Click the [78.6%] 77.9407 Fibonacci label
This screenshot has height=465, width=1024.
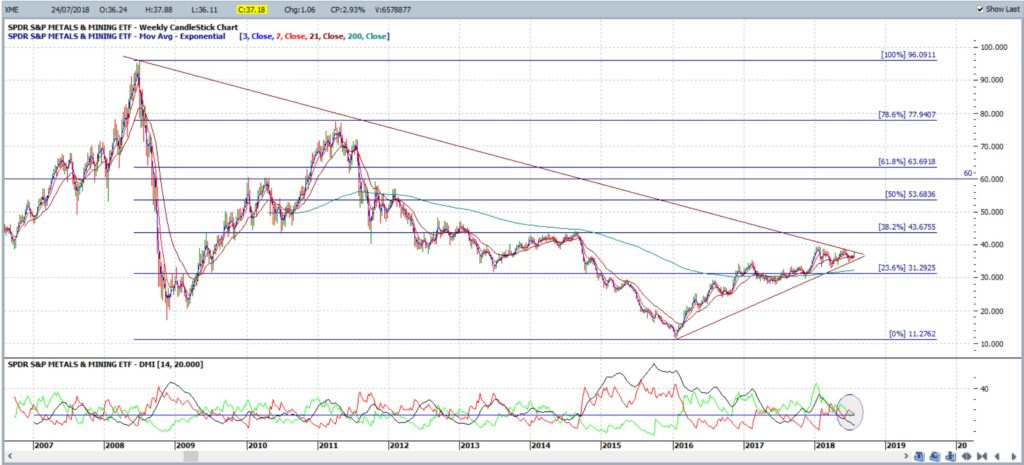tap(908, 115)
